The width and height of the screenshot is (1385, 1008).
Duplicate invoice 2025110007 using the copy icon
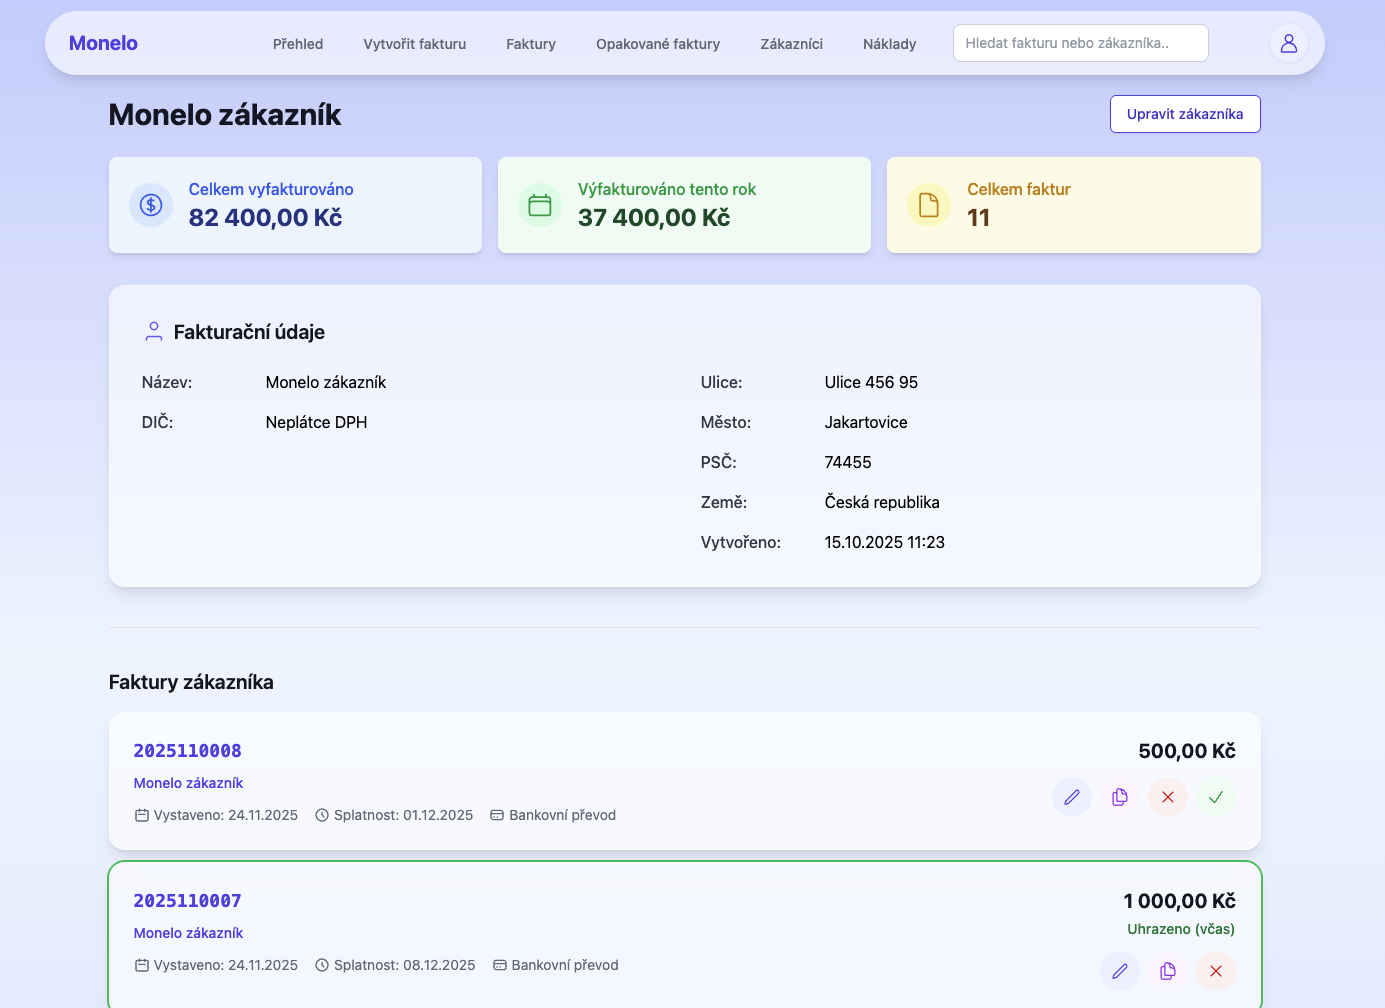point(1167,971)
